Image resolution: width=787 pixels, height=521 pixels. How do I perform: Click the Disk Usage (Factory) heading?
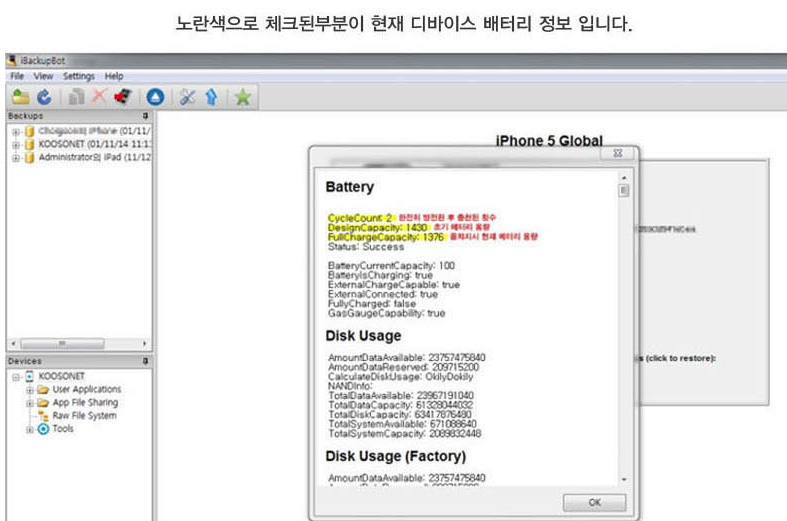click(396, 456)
